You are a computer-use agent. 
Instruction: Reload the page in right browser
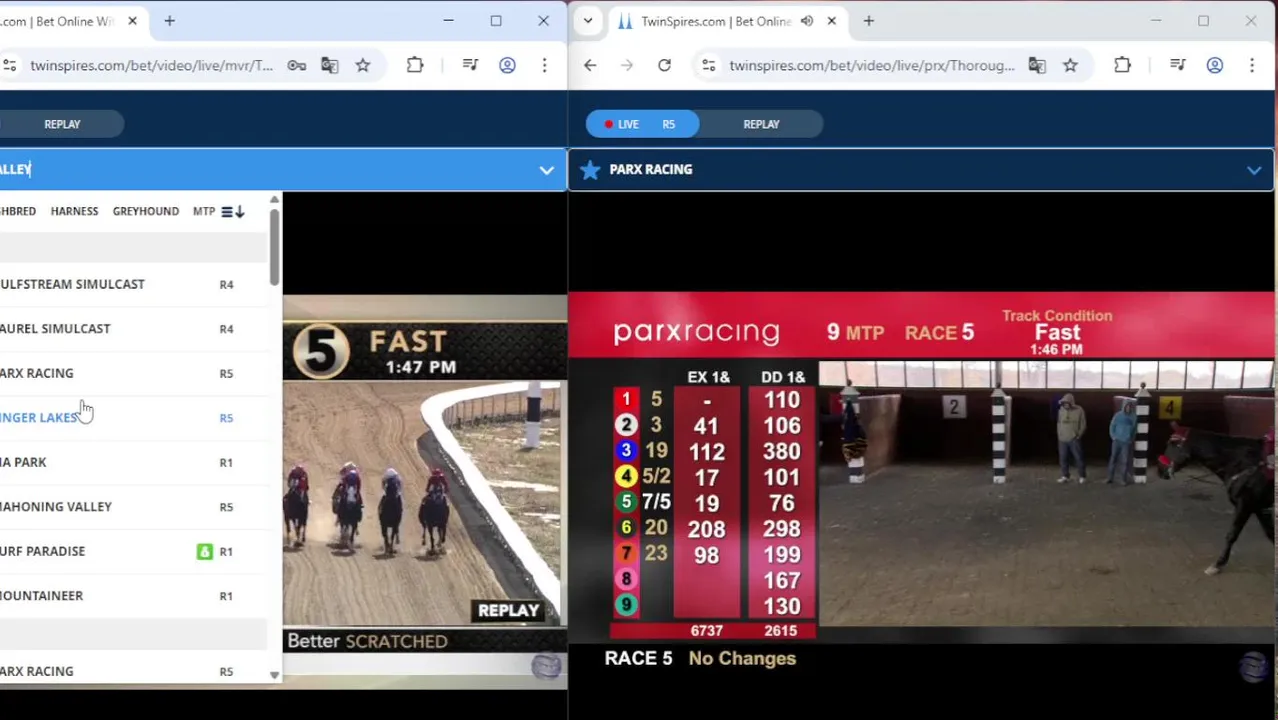click(664, 65)
